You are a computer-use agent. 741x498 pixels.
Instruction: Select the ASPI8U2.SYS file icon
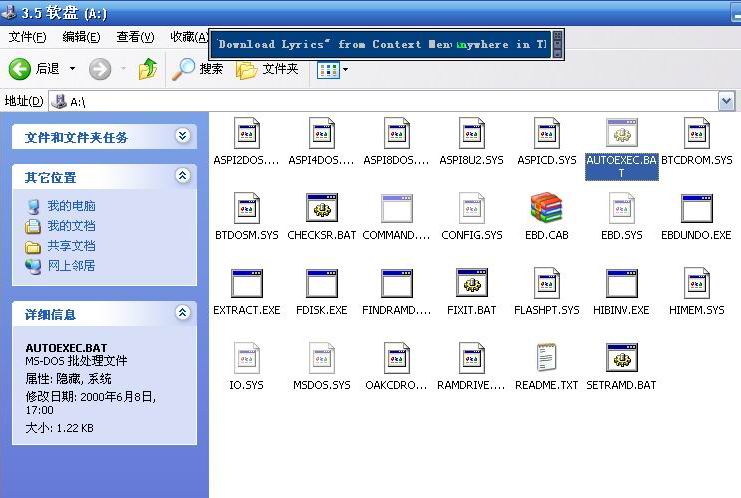472,133
